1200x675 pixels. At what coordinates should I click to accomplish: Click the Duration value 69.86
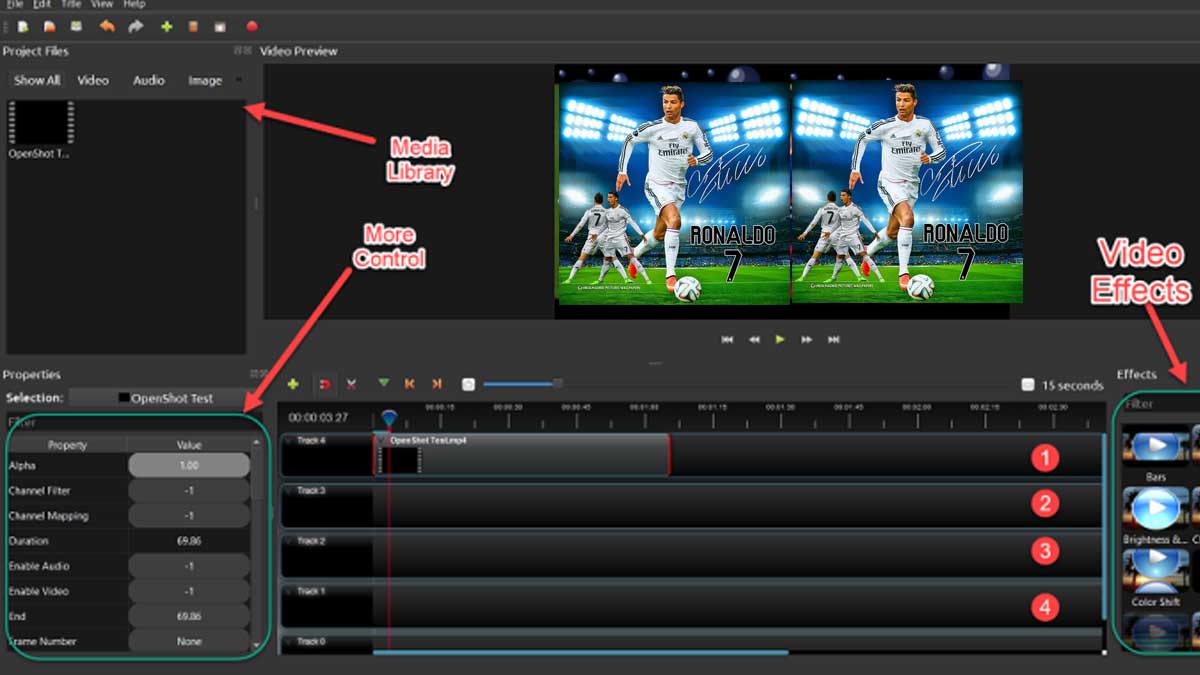pyautogui.click(x=189, y=541)
